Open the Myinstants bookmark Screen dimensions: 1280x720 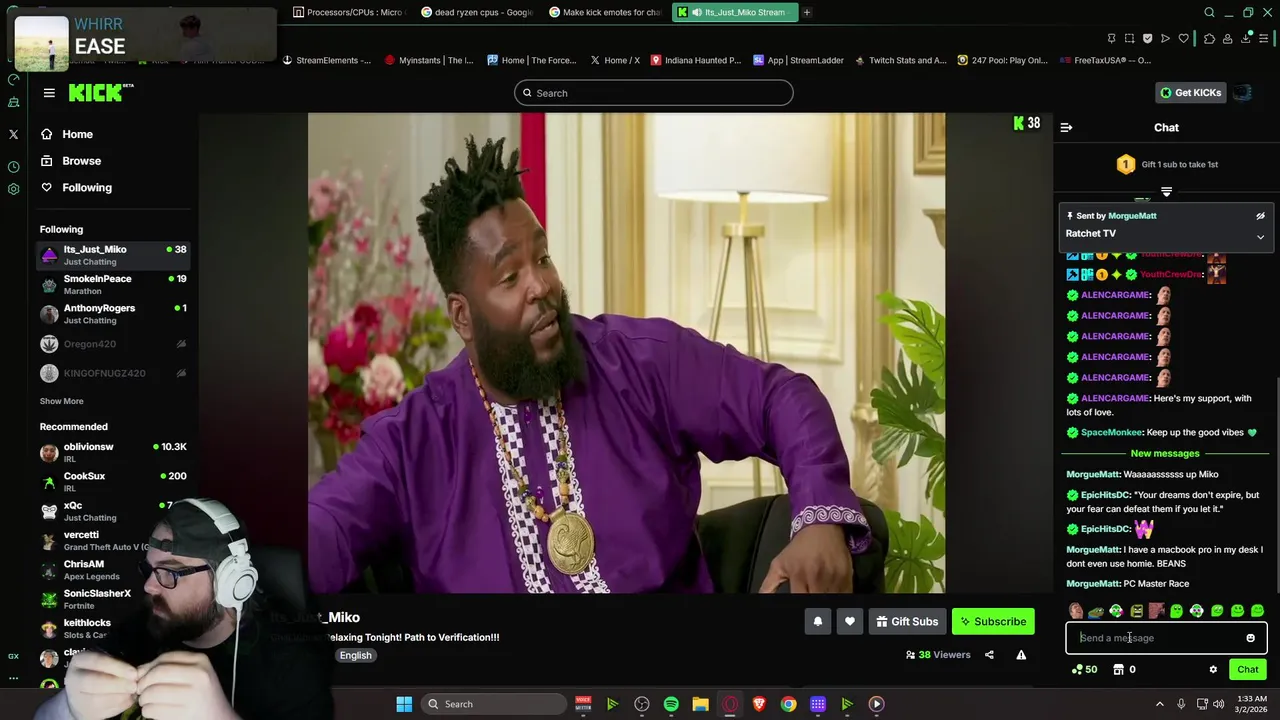point(429,60)
